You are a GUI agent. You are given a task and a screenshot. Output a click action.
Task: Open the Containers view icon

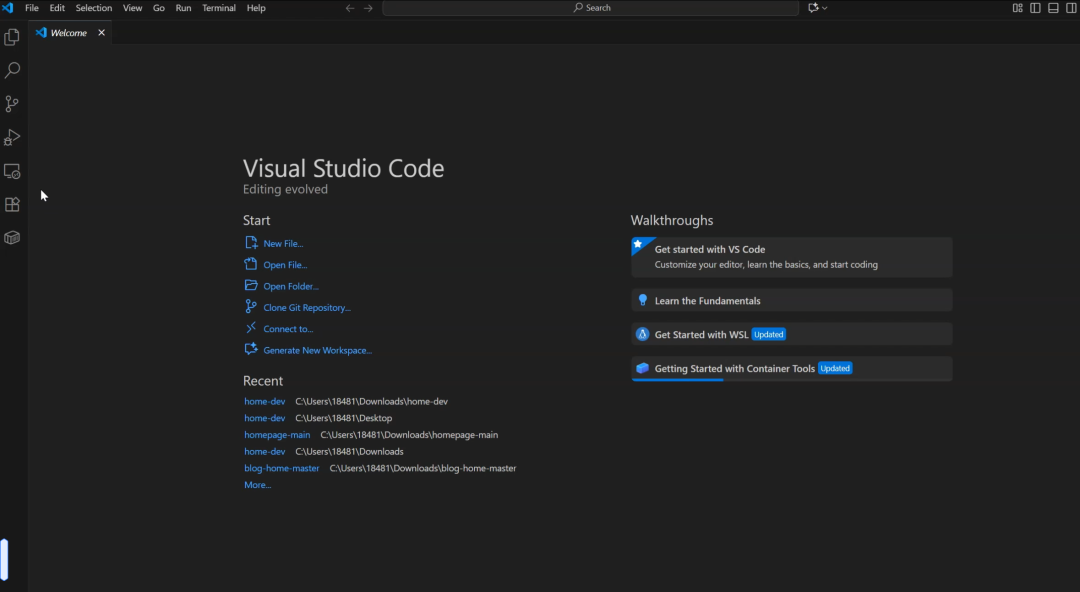pos(12,238)
